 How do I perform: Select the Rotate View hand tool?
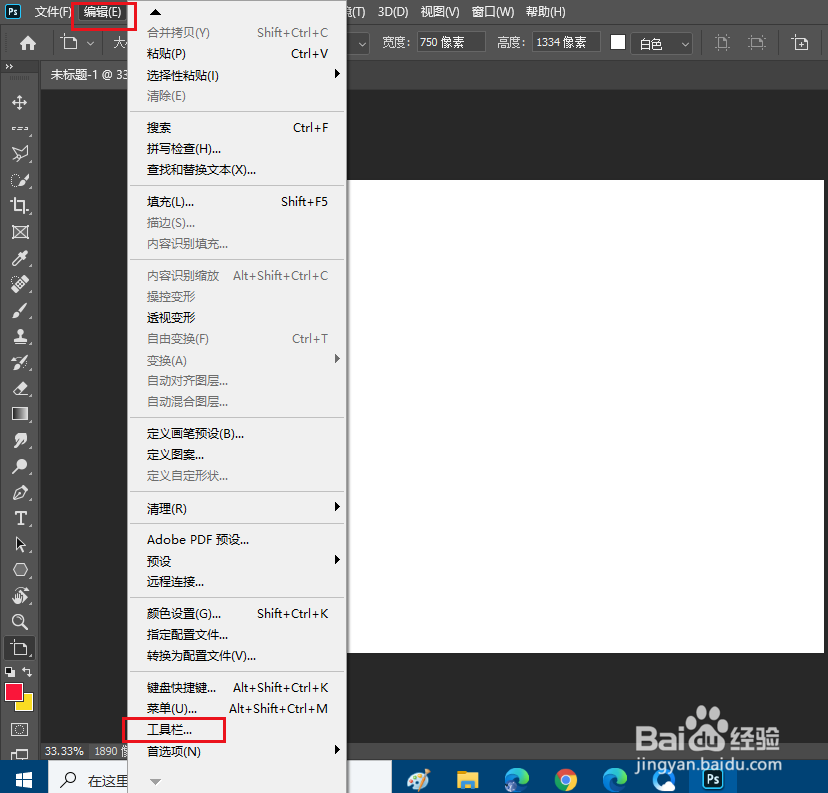point(20,596)
